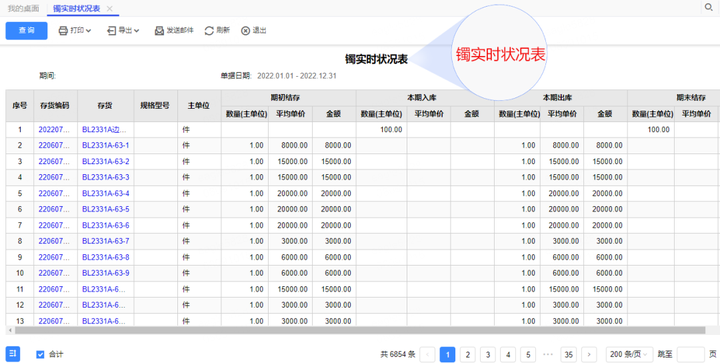720x363 pixels.
Task: Click the blue column settings icon bottom left
Action: (x=13, y=354)
